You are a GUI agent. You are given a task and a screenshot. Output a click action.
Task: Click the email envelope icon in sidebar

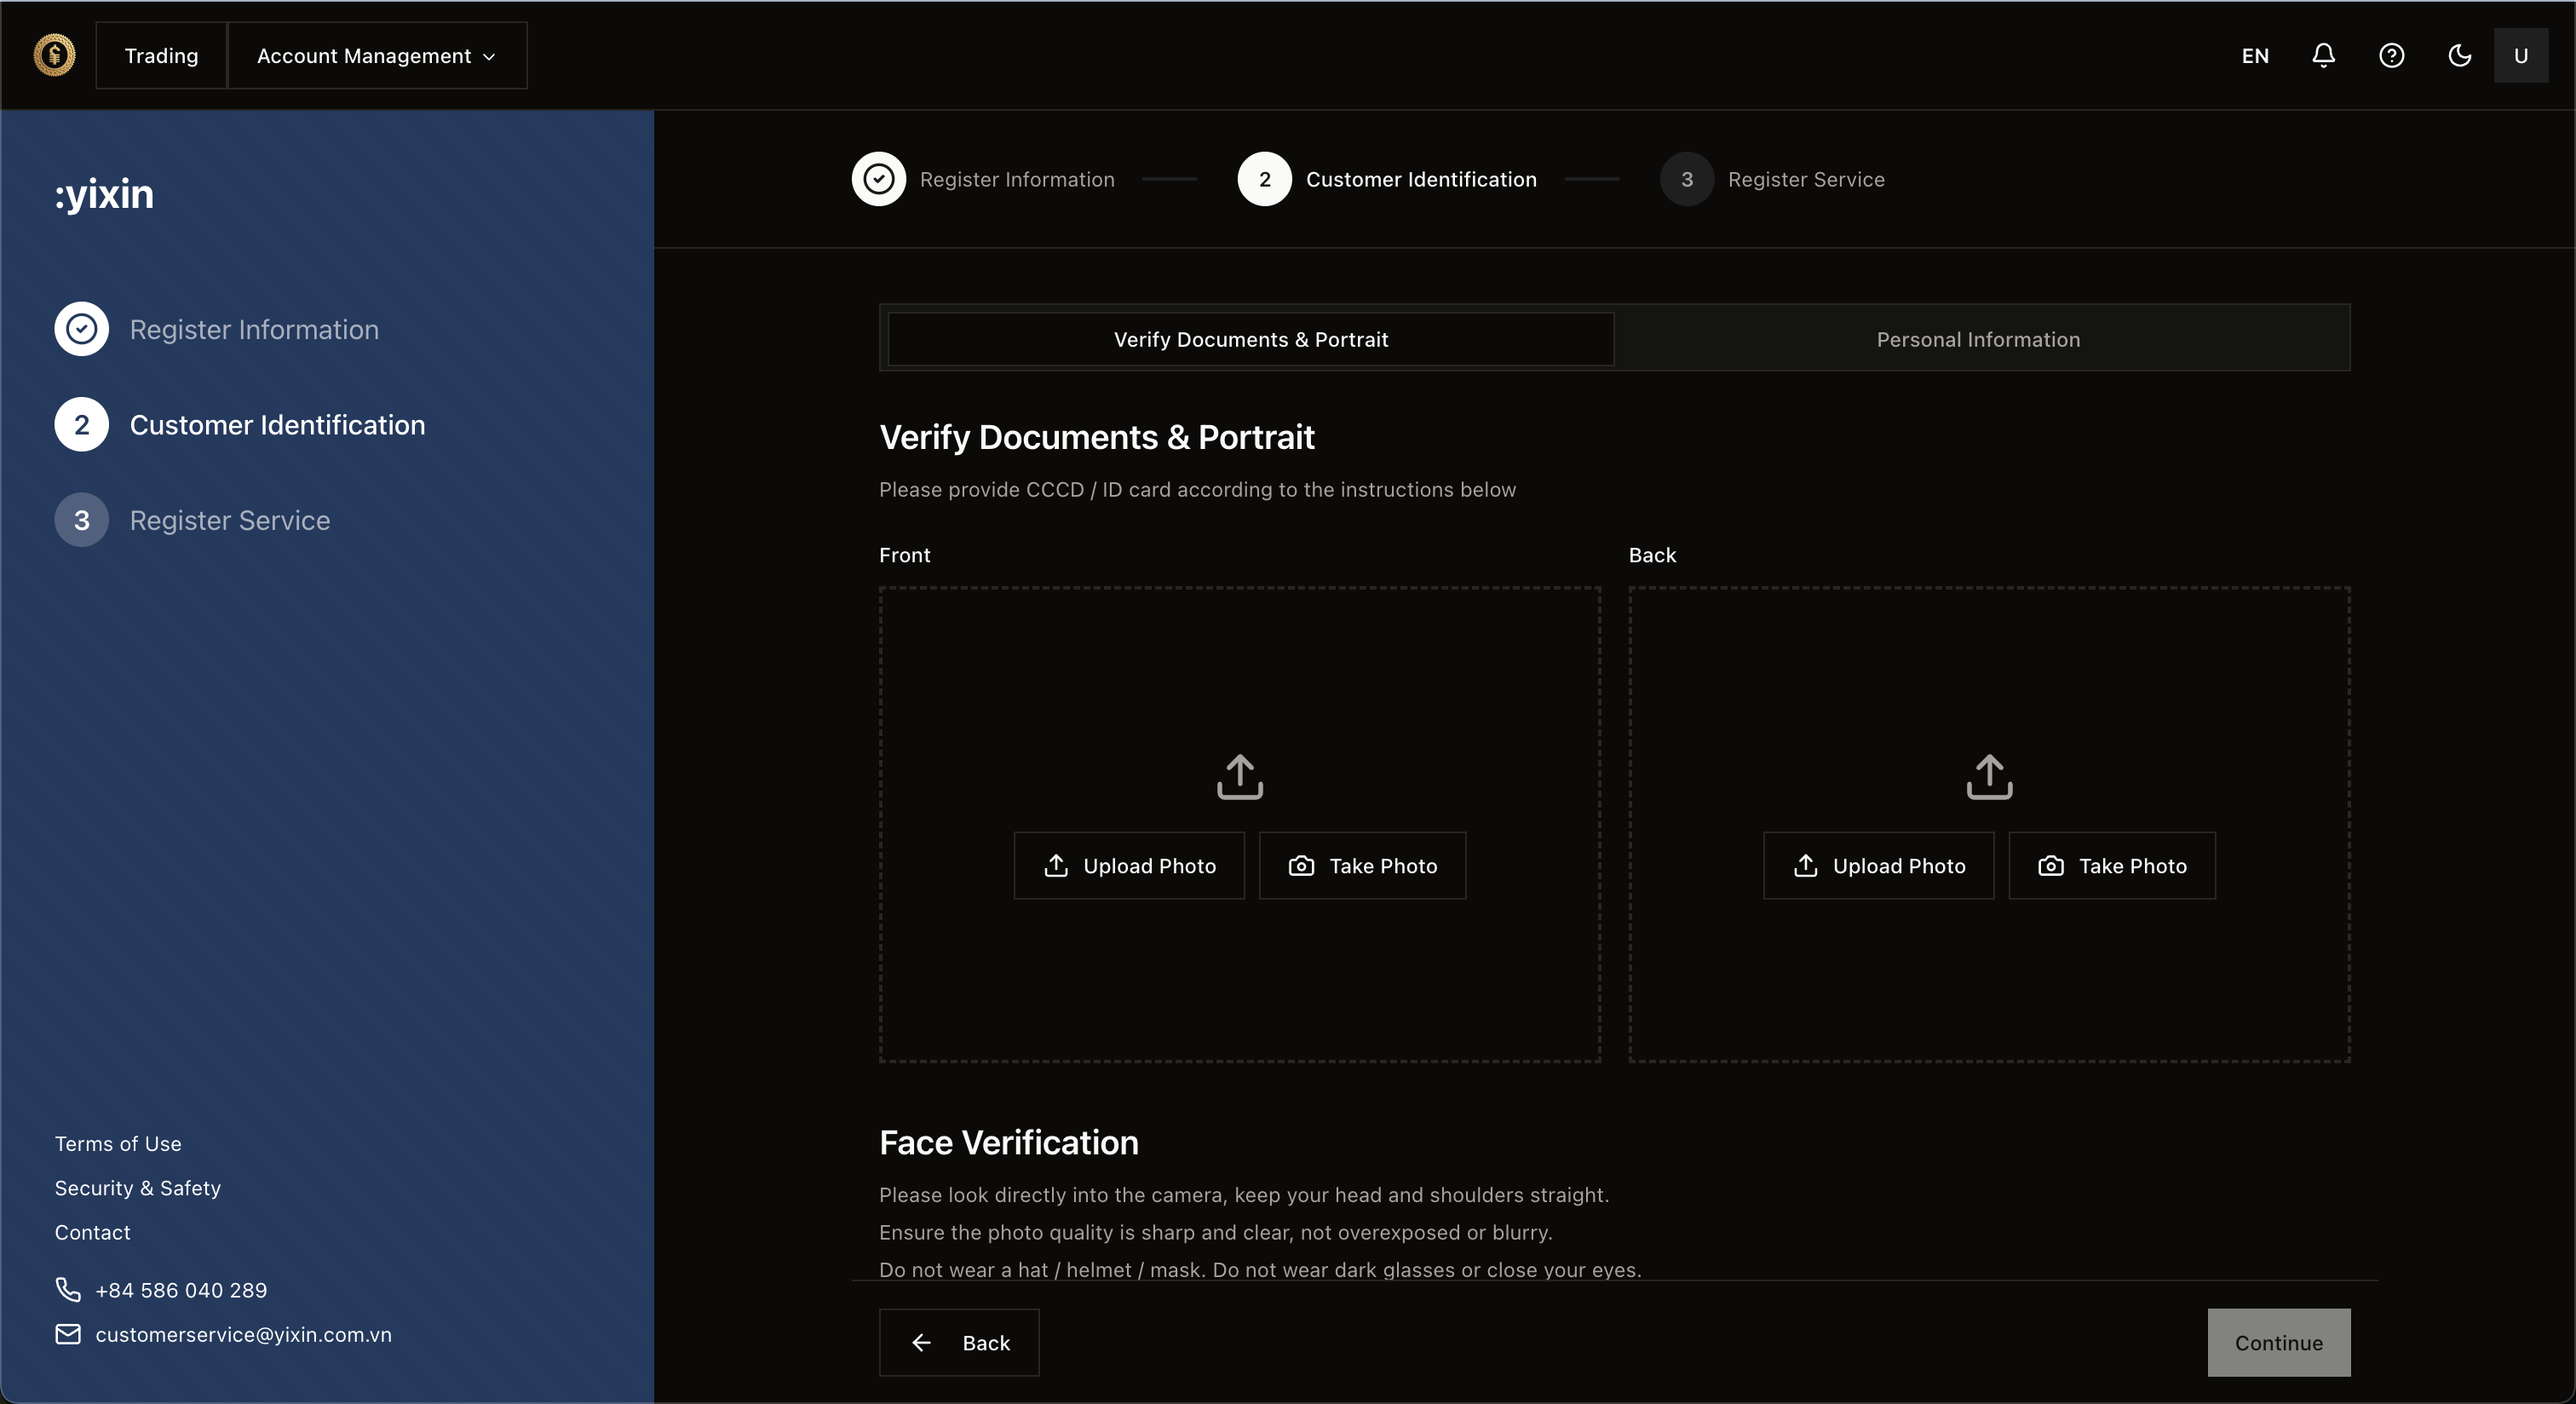pyautogui.click(x=68, y=1334)
